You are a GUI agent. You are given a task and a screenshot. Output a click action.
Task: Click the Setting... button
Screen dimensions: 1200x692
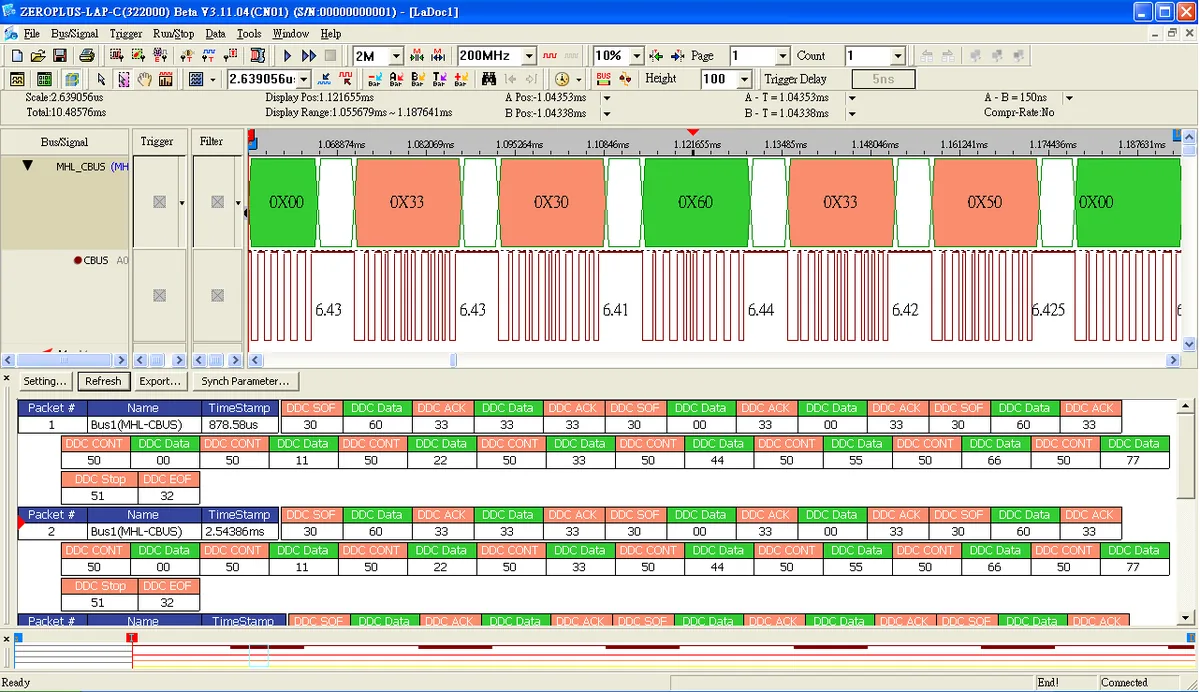click(45, 381)
